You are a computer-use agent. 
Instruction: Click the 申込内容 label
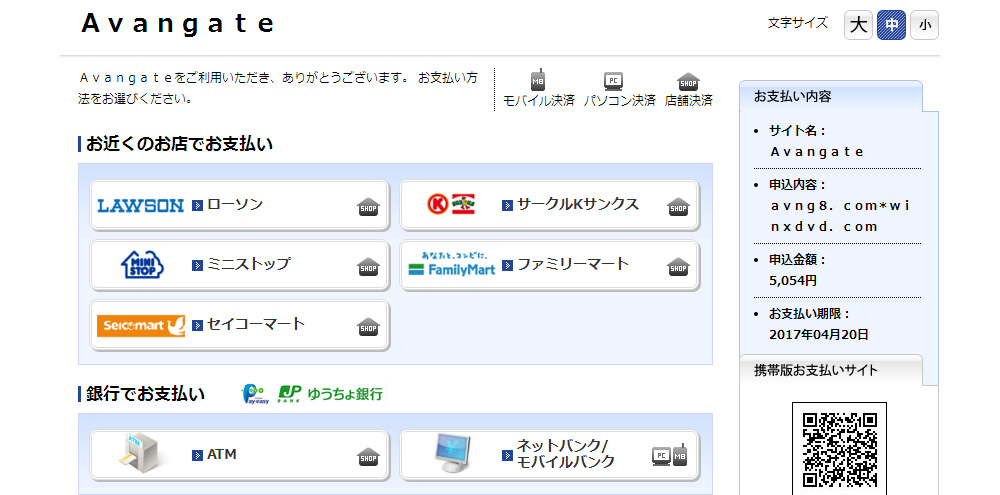coord(798,185)
